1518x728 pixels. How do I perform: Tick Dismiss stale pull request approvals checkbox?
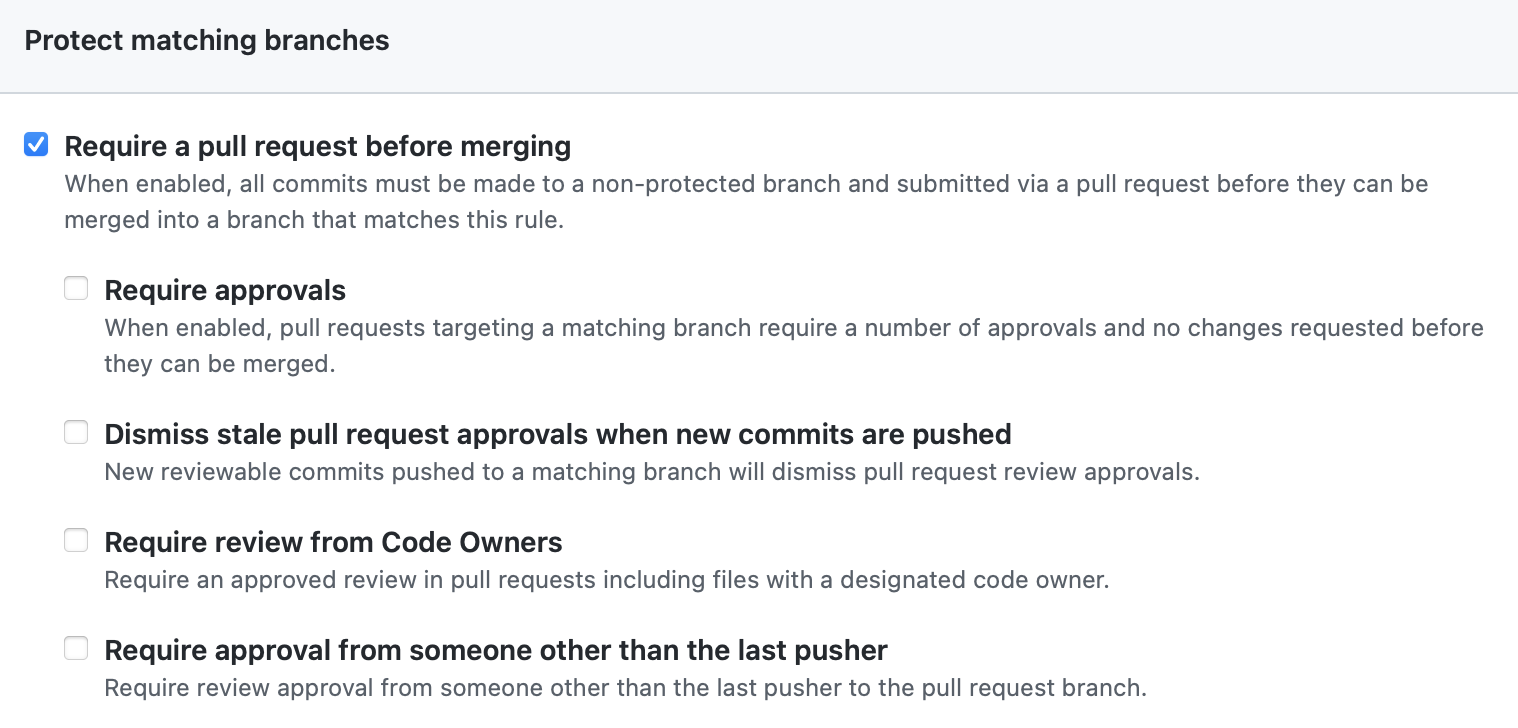pyautogui.click(x=76, y=433)
